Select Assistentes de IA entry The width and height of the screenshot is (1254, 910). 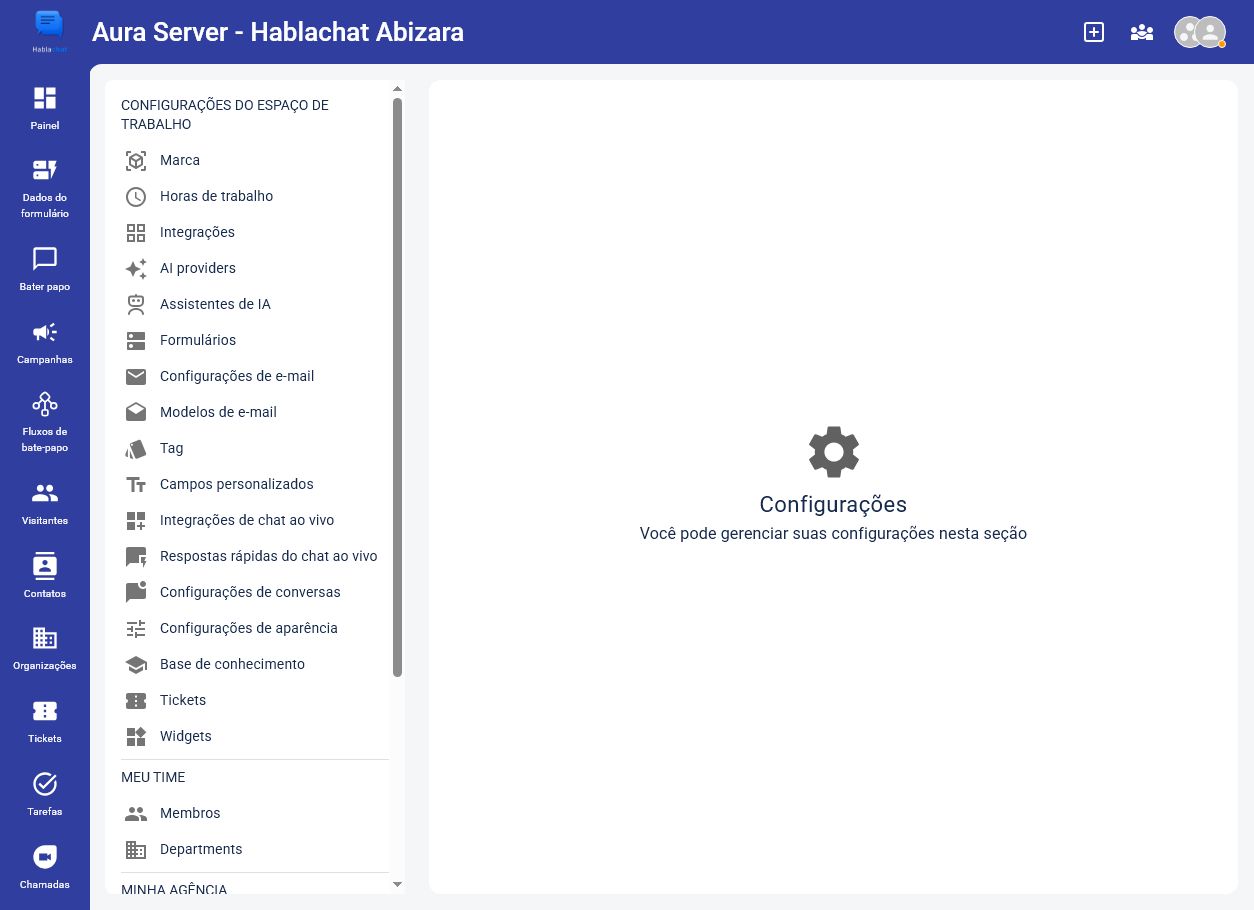pyautogui.click(x=215, y=304)
